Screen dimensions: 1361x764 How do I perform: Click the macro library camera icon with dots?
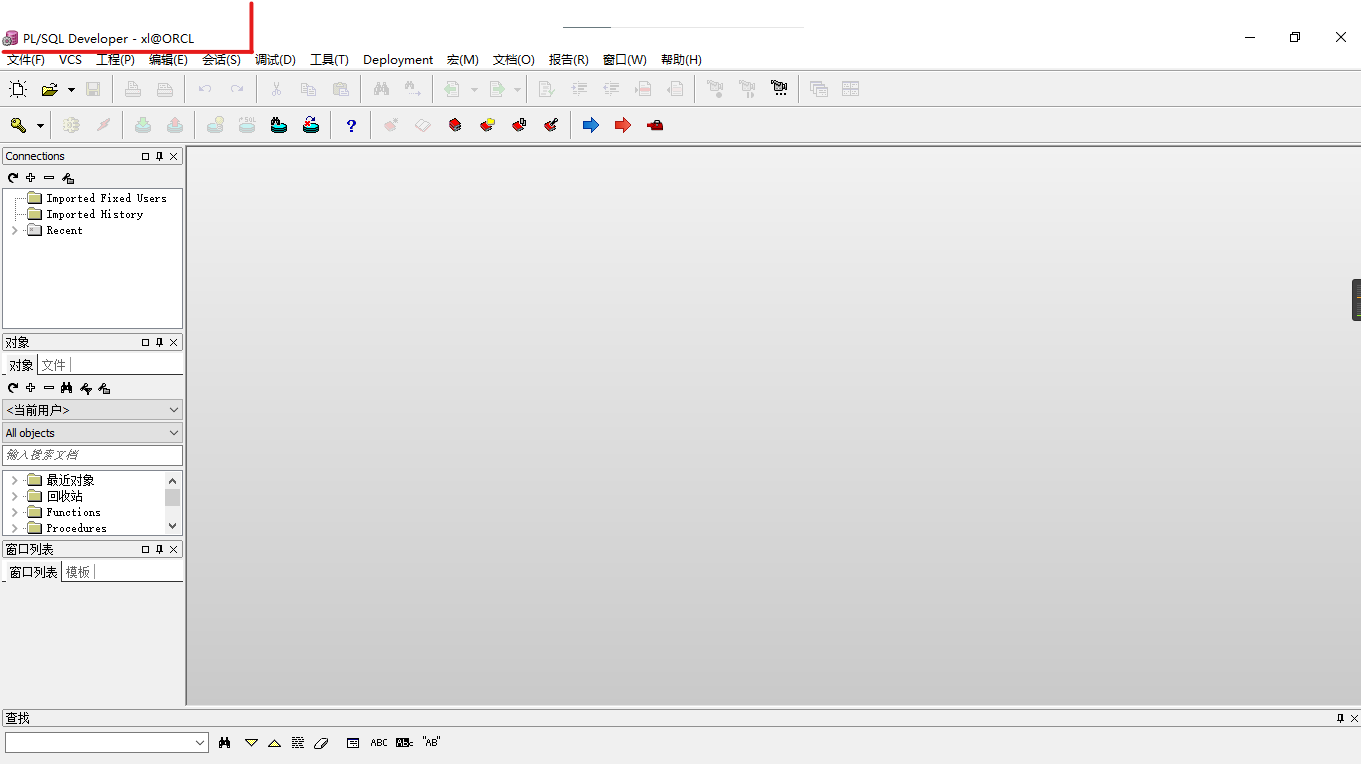tap(779, 89)
